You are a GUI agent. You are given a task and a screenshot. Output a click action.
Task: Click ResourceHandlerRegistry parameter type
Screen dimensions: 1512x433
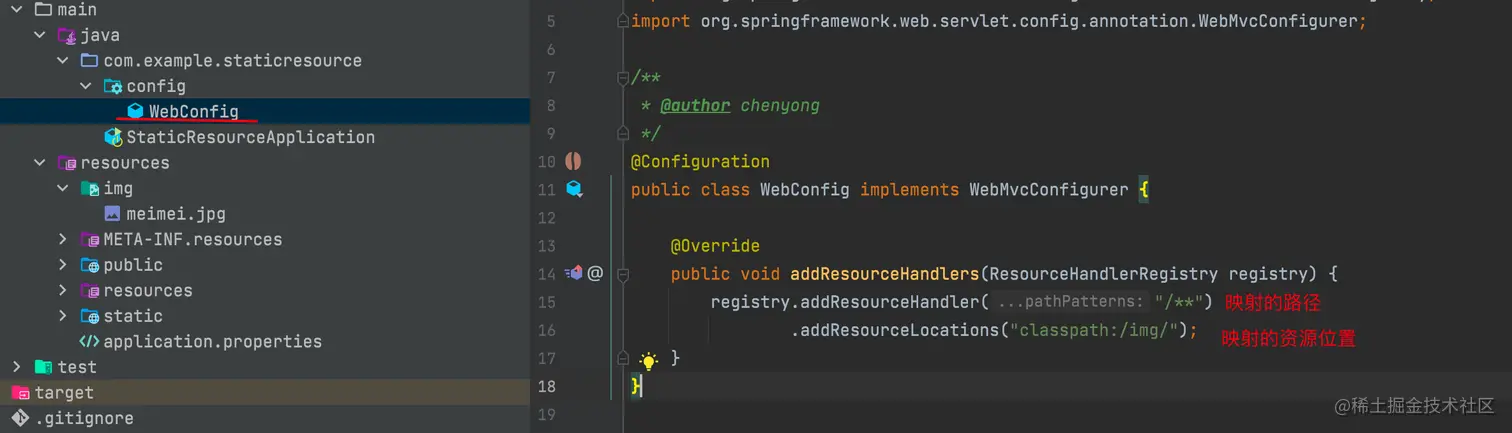pyautogui.click(x=1103, y=273)
